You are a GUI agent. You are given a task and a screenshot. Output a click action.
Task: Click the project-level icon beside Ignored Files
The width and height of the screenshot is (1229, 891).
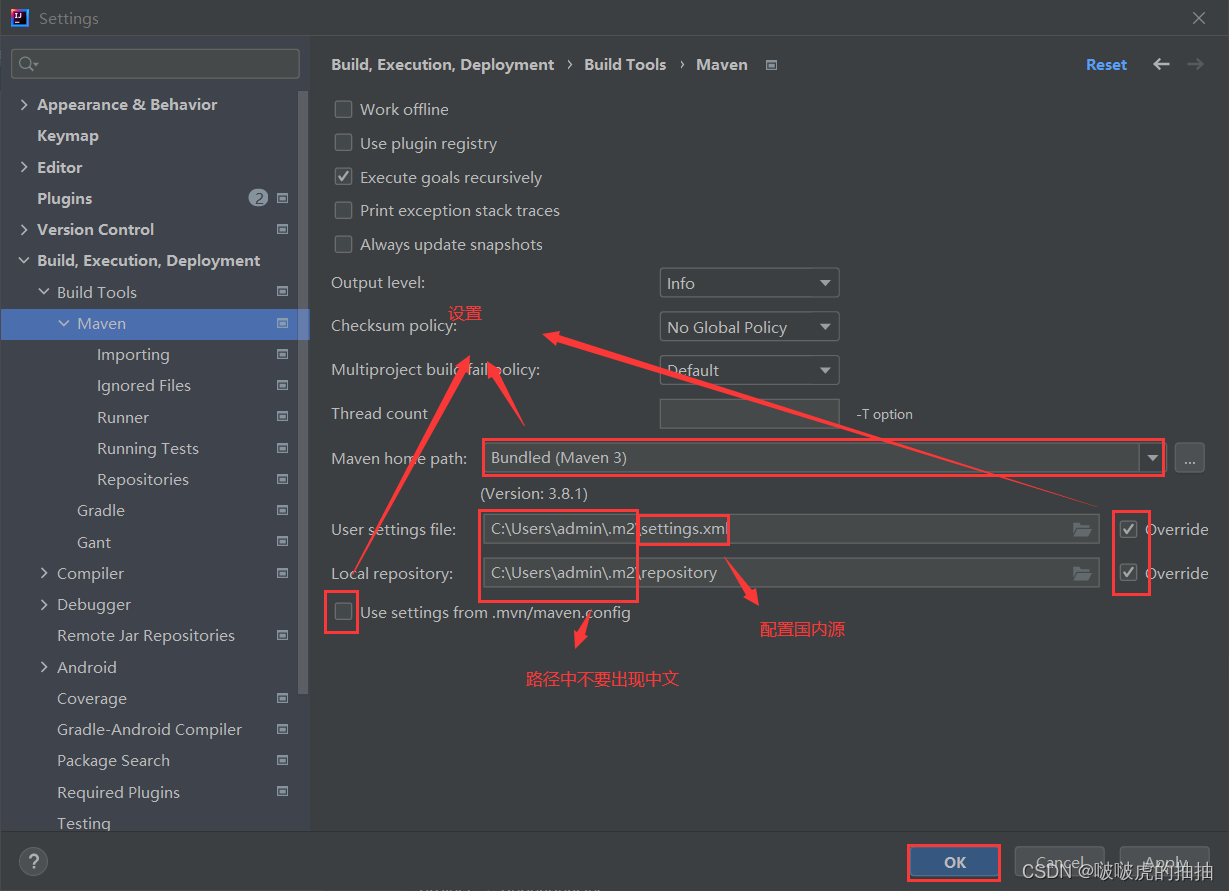[x=282, y=385]
